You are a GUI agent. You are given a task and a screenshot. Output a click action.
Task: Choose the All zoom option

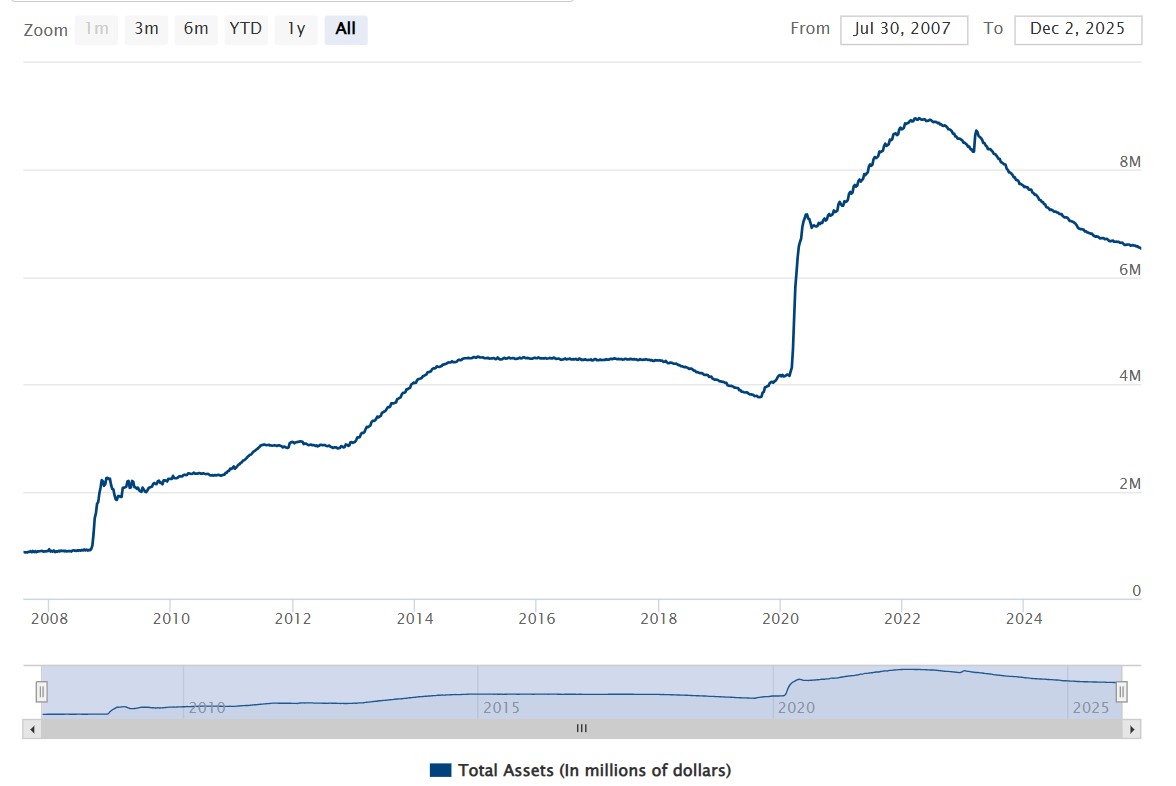point(346,29)
